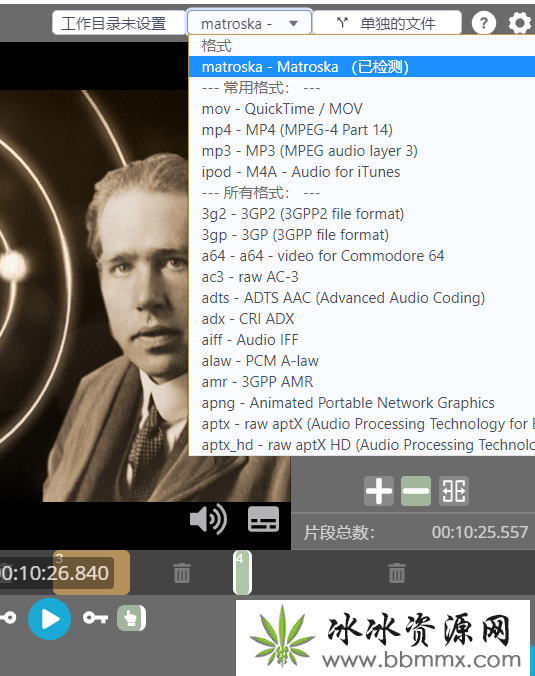Collapse the matroska format dropdown

click(249, 23)
